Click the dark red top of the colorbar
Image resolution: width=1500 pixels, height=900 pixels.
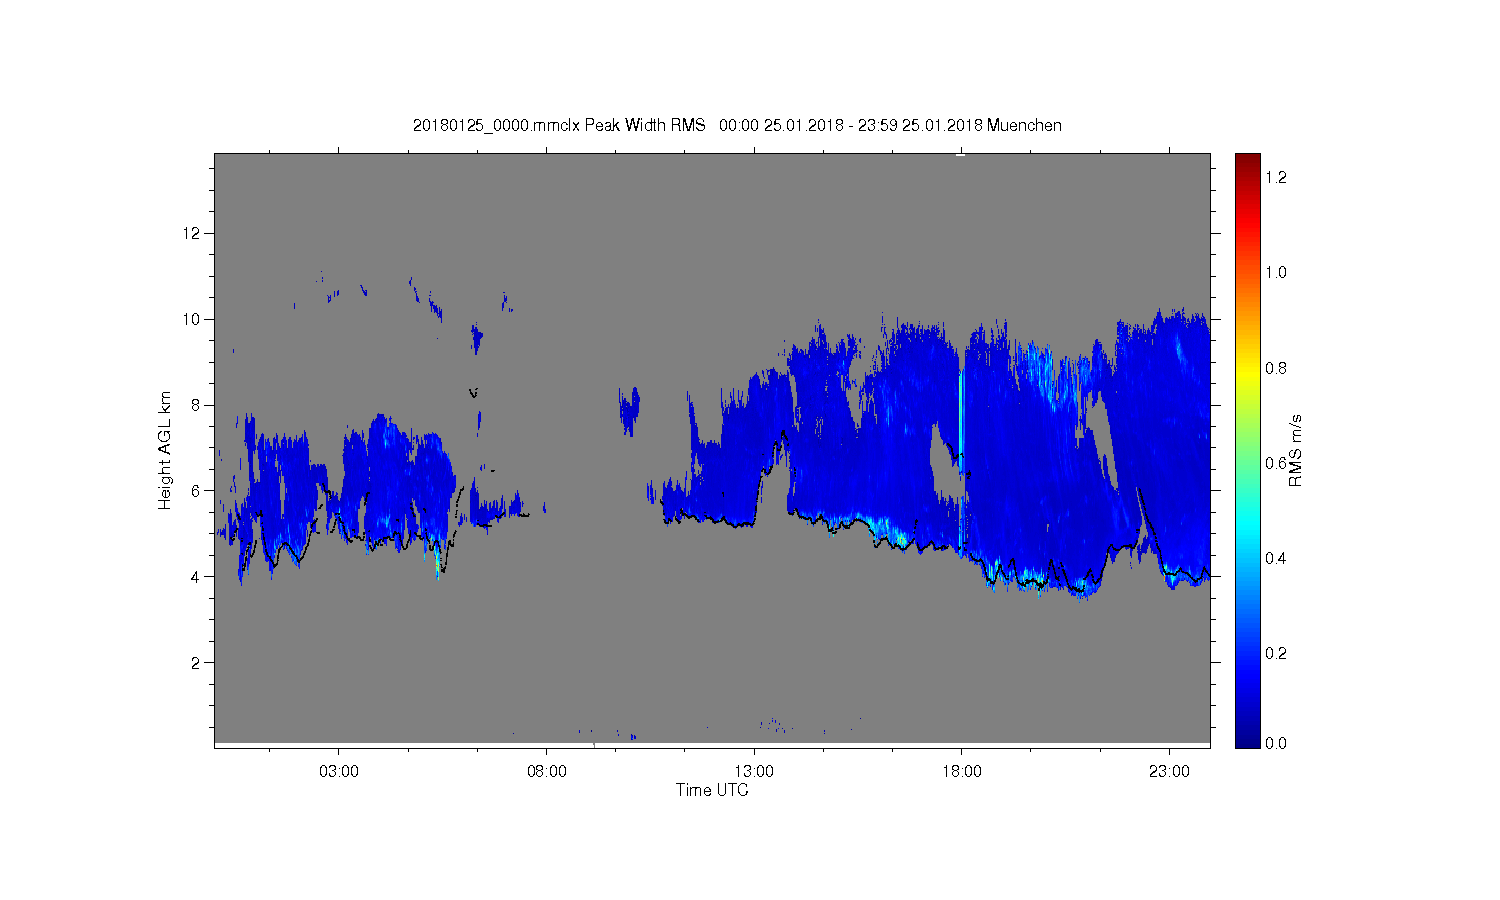(1247, 163)
